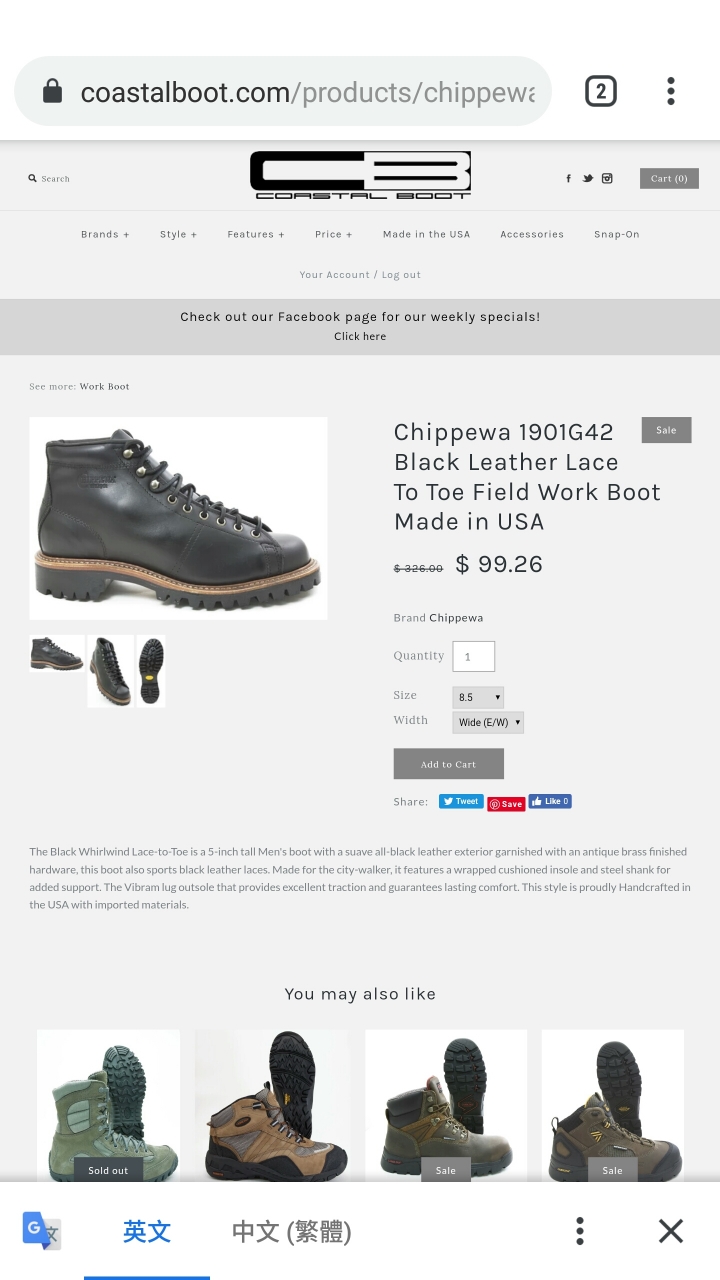Open Chrome's three-dot overflow menu

pos(671,92)
